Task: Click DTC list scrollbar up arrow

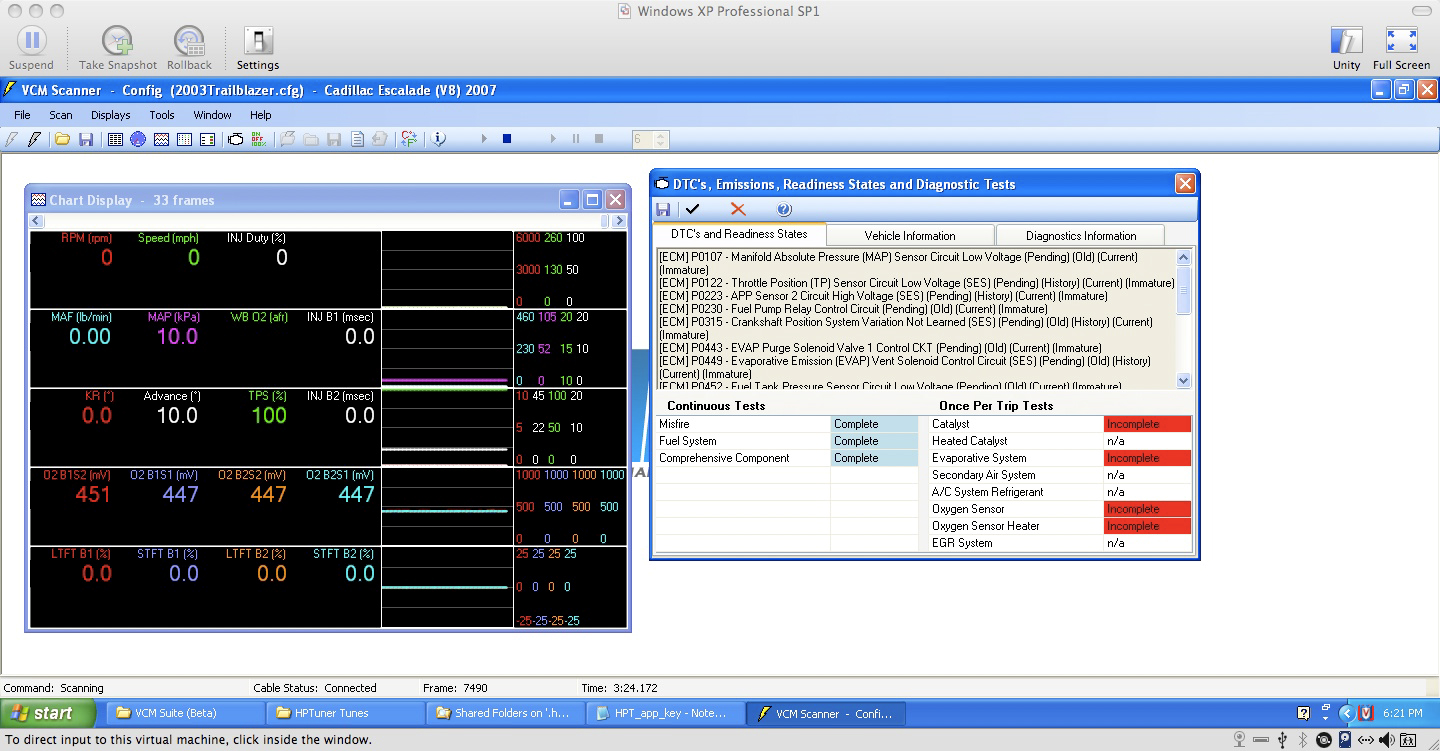Action: (1184, 256)
